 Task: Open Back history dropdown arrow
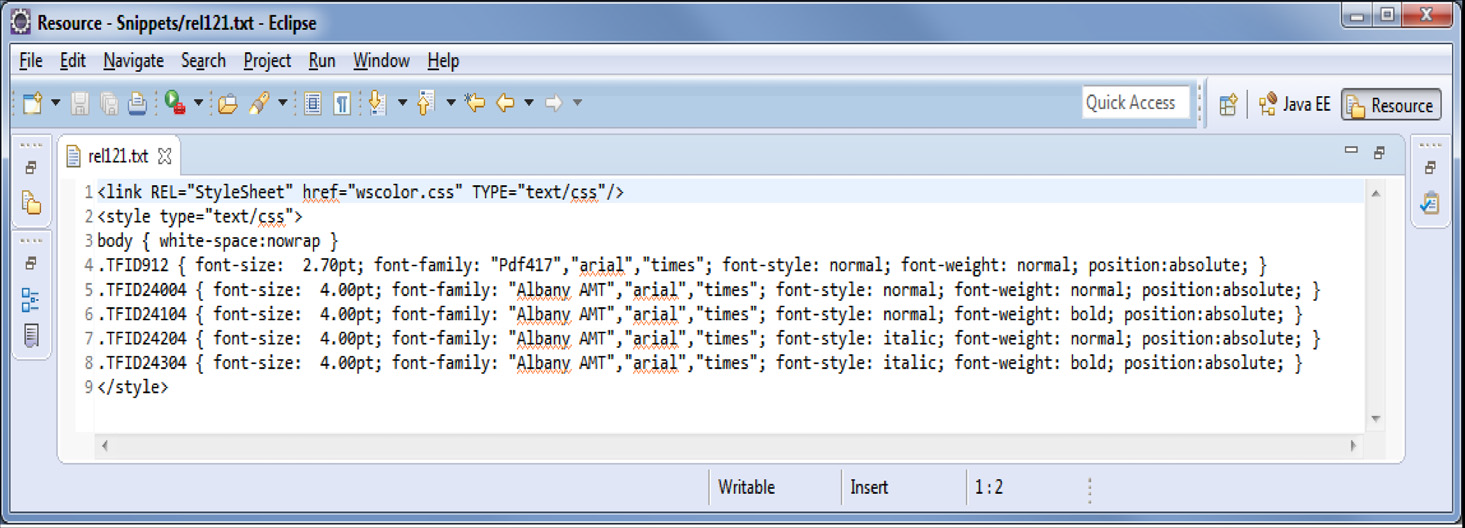529,103
